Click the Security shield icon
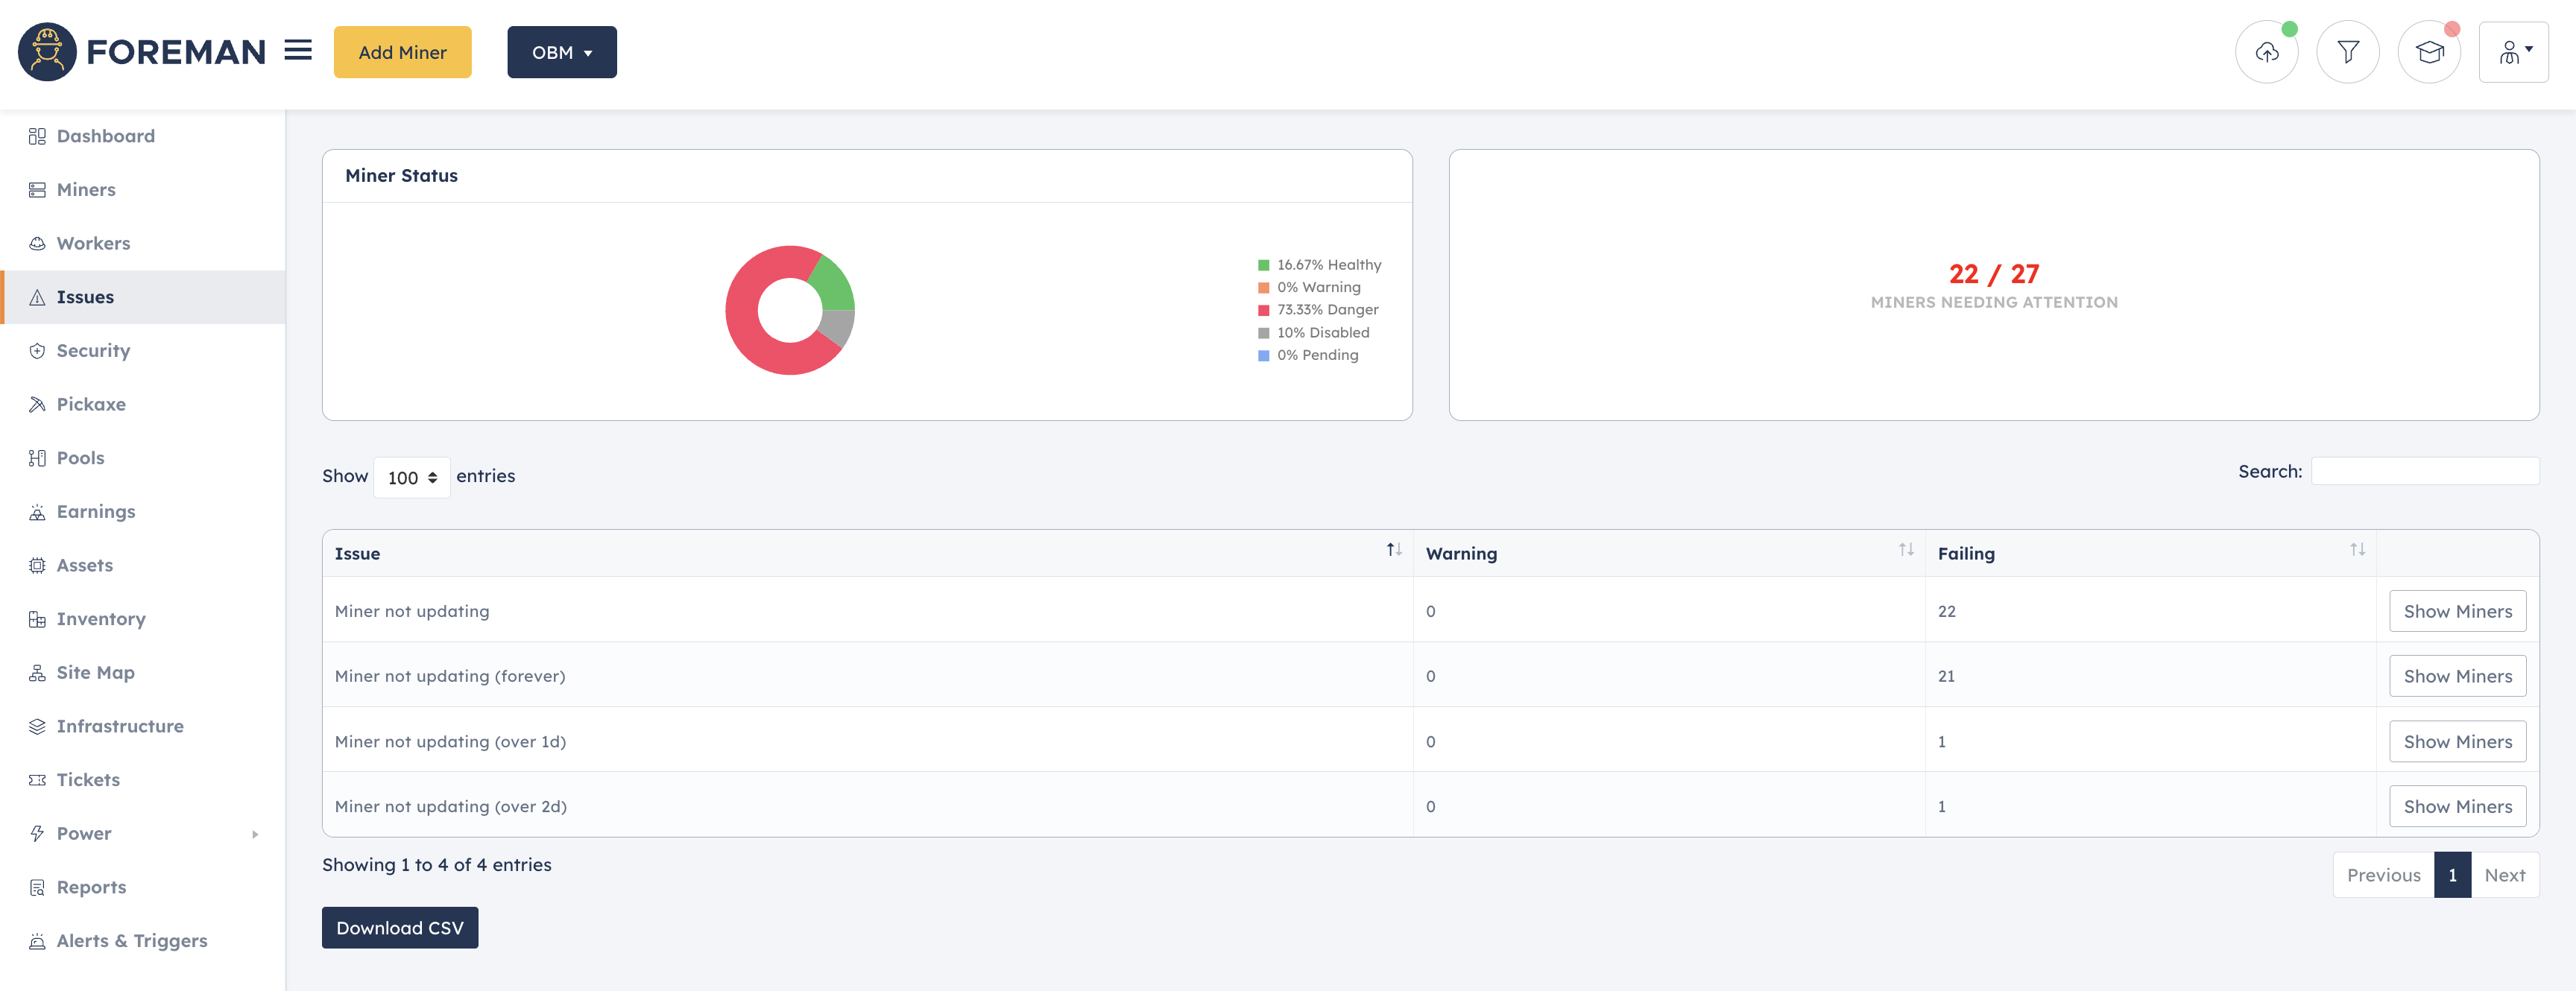 coord(37,351)
